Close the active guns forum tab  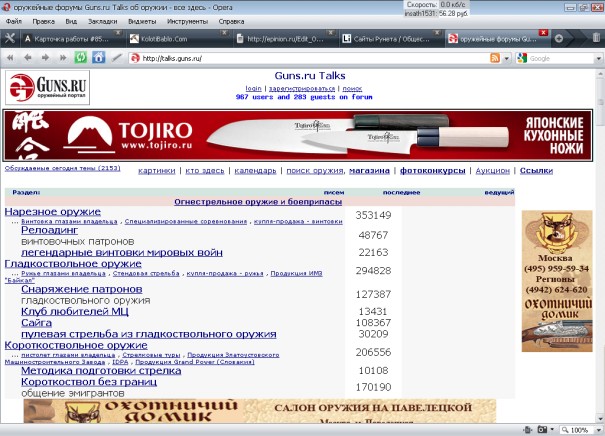544,33
